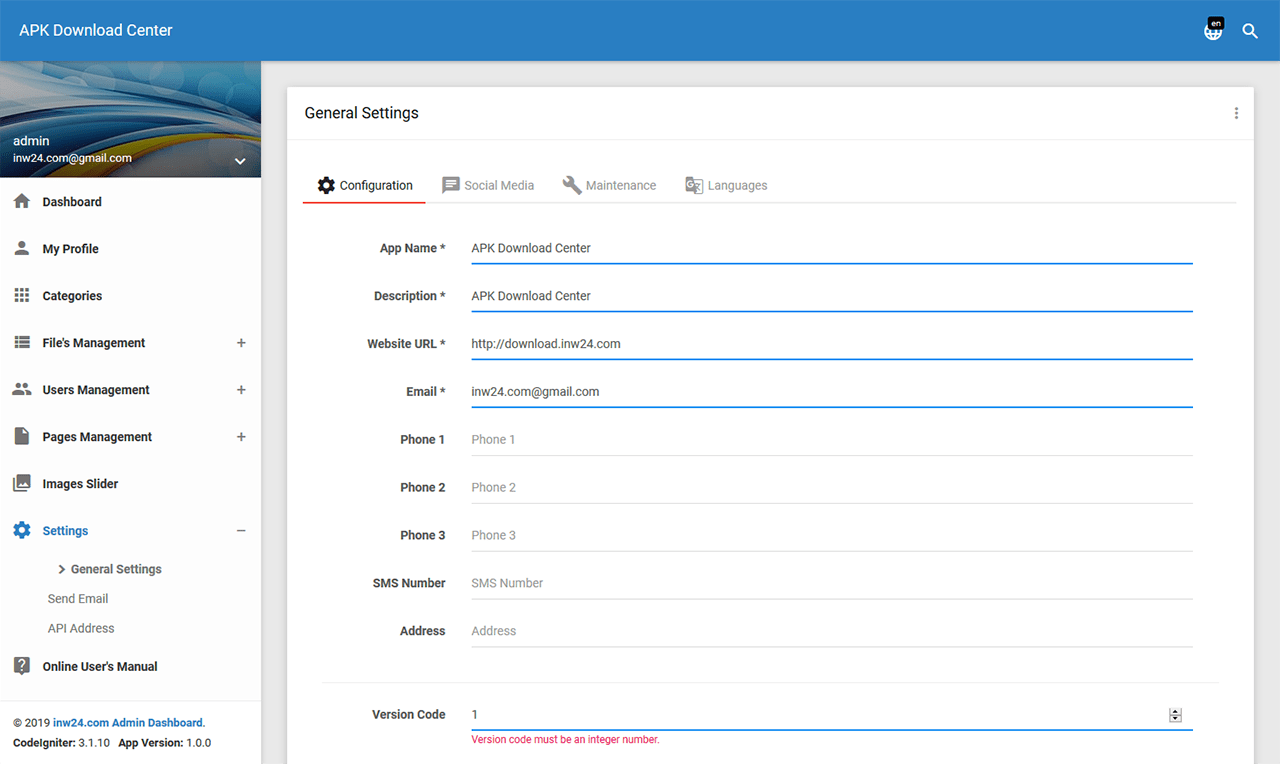Viewport: 1280px width, 764px height.
Task: Open search with the magnifier icon
Action: pos(1250,31)
